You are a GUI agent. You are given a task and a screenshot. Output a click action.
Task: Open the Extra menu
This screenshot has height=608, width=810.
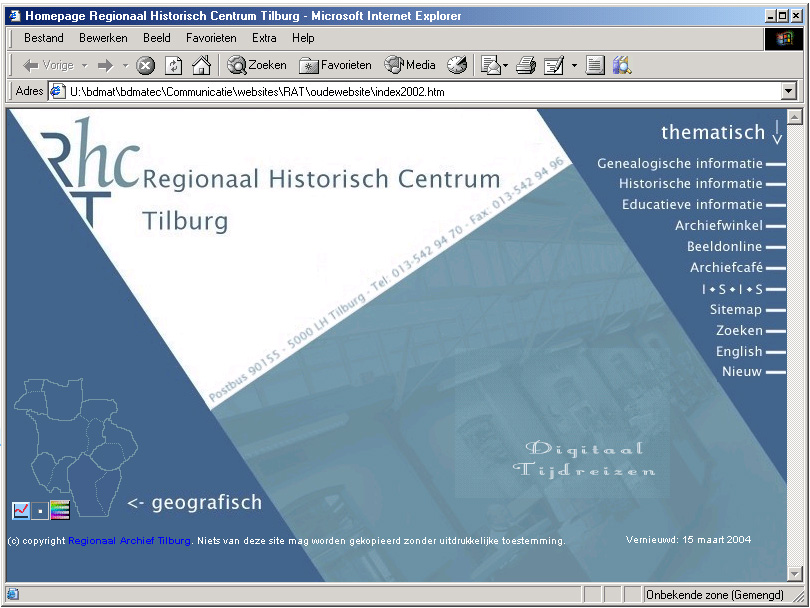[x=264, y=38]
